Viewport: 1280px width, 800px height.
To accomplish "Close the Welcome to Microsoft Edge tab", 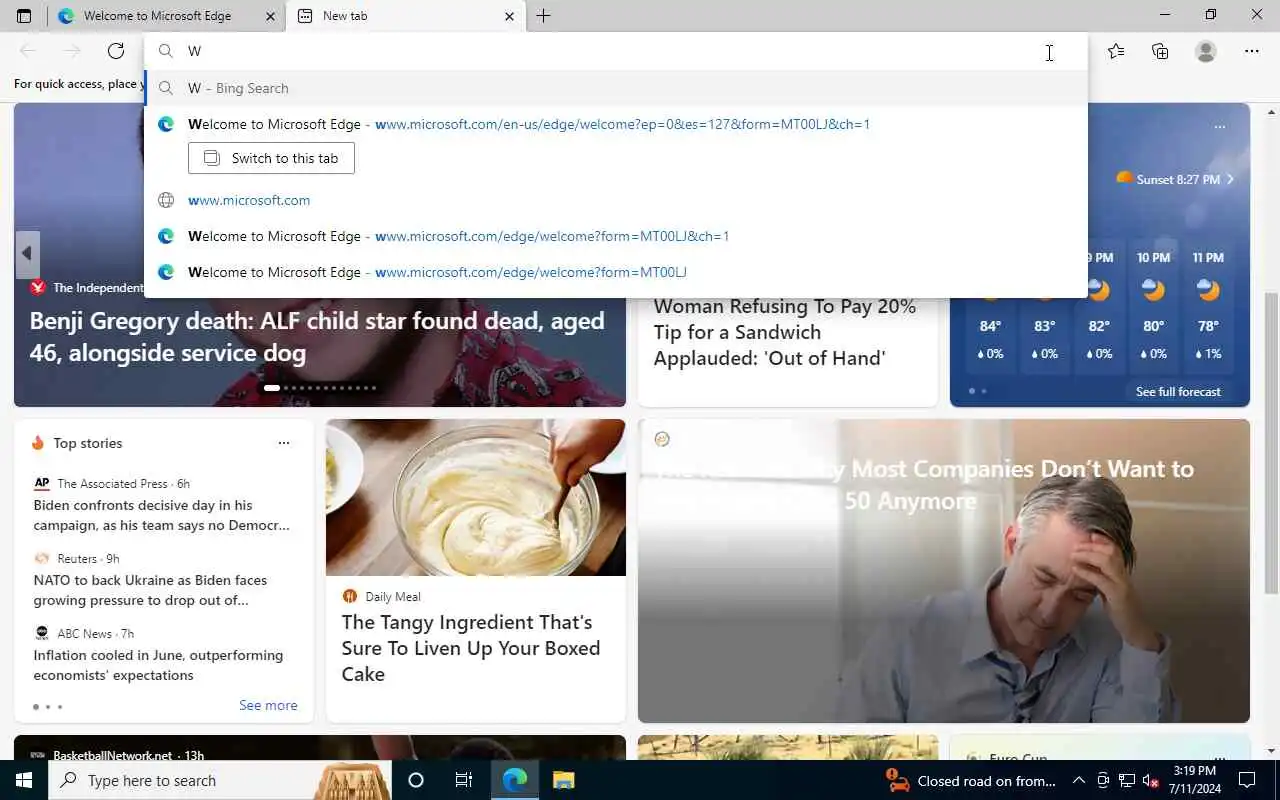I will [x=270, y=16].
